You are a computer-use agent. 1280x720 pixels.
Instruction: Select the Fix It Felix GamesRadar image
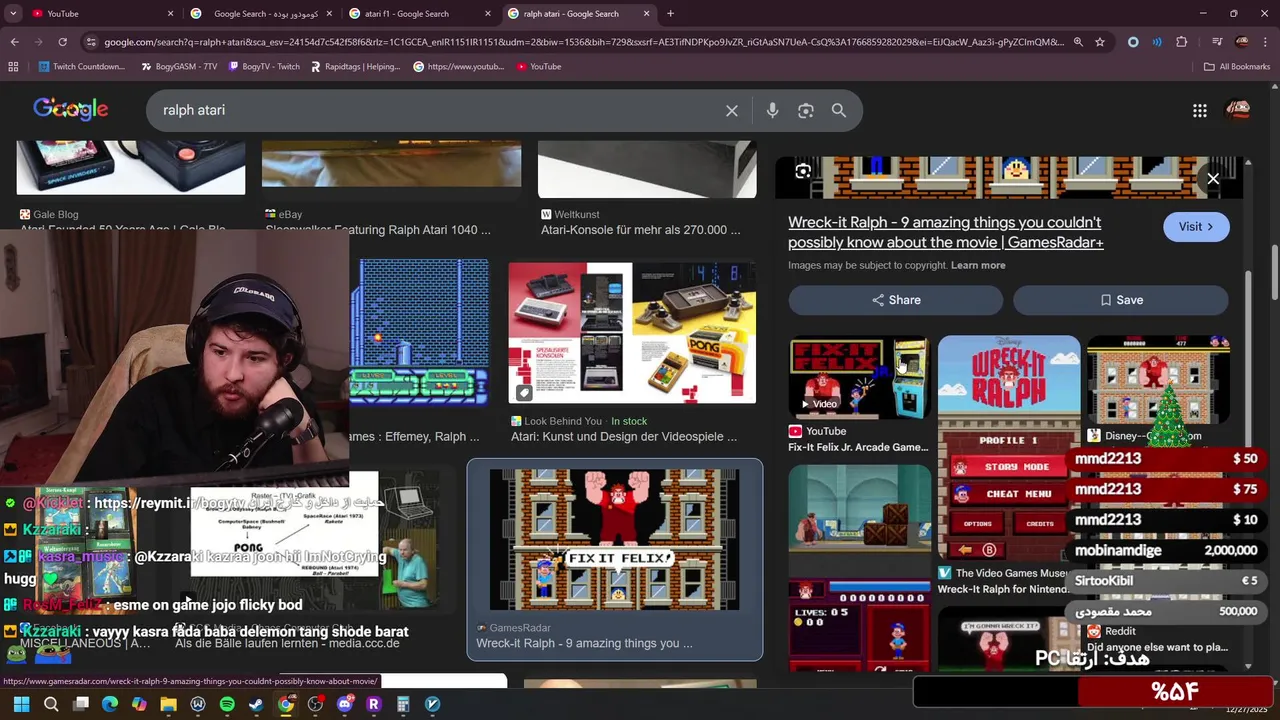[614, 539]
